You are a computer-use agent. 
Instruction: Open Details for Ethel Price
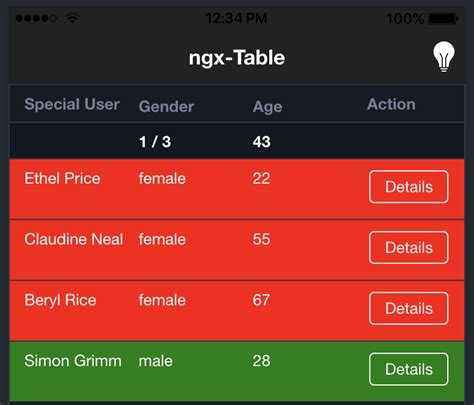tap(409, 187)
